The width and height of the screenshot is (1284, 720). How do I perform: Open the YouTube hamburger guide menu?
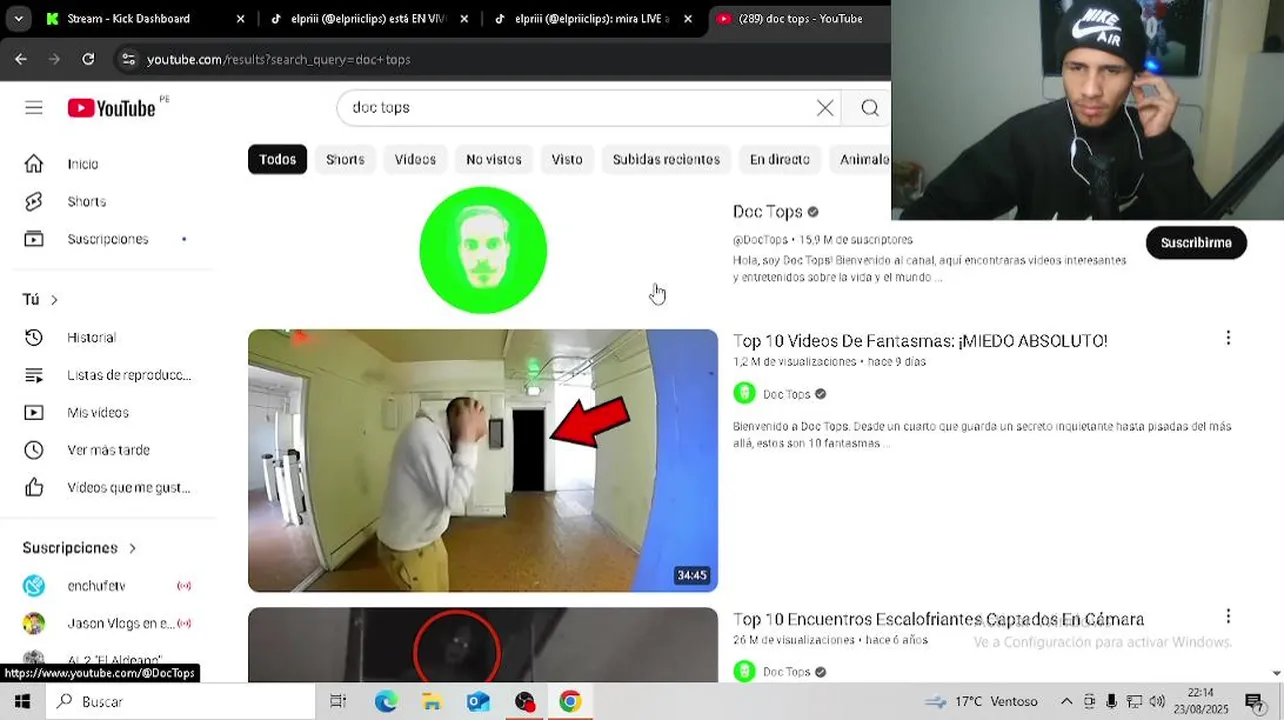point(34,108)
